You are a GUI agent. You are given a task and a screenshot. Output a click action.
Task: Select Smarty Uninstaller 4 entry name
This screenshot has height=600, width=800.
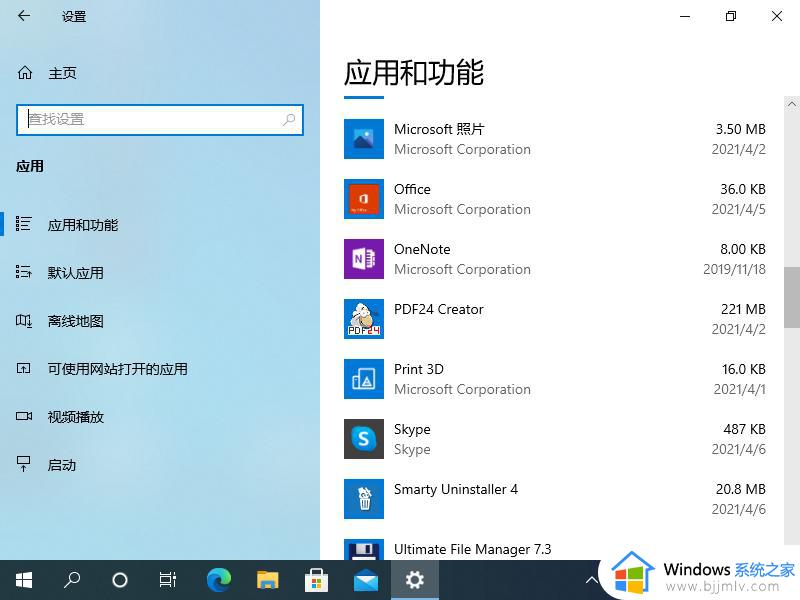pos(456,489)
